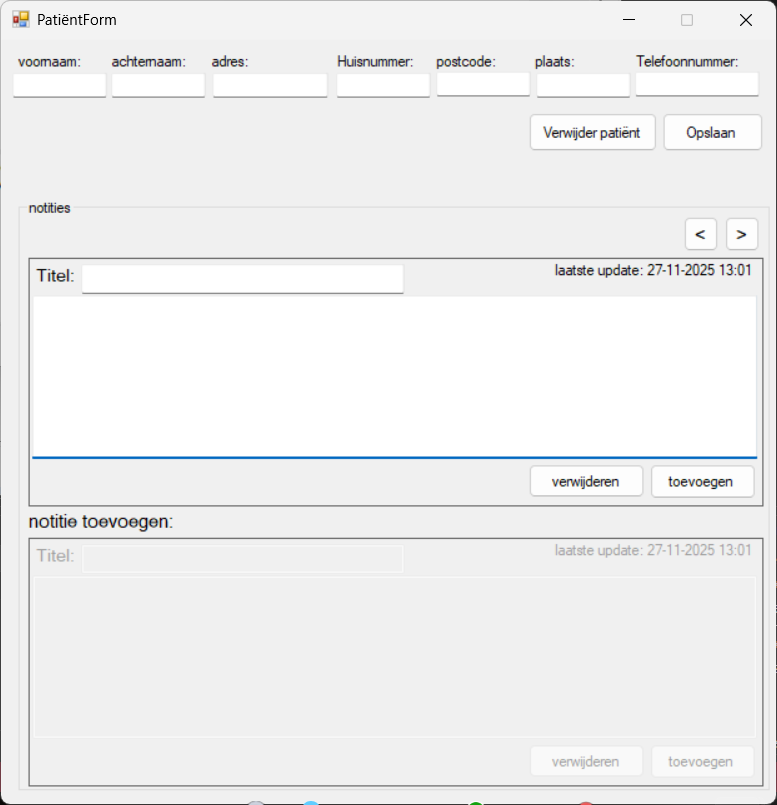This screenshot has height=805, width=777.
Task: Click the postcode text field
Action: [483, 84]
